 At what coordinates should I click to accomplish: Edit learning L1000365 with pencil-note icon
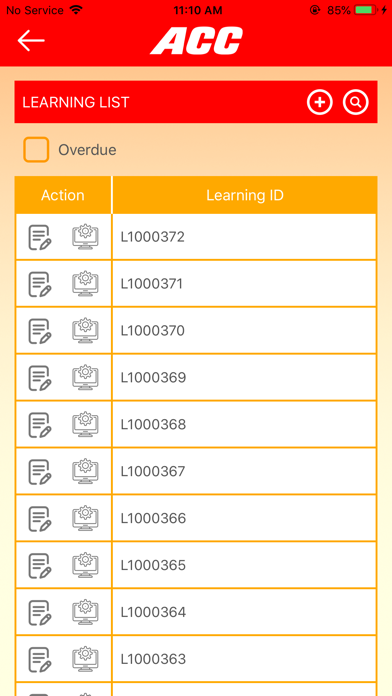[40, 566]
